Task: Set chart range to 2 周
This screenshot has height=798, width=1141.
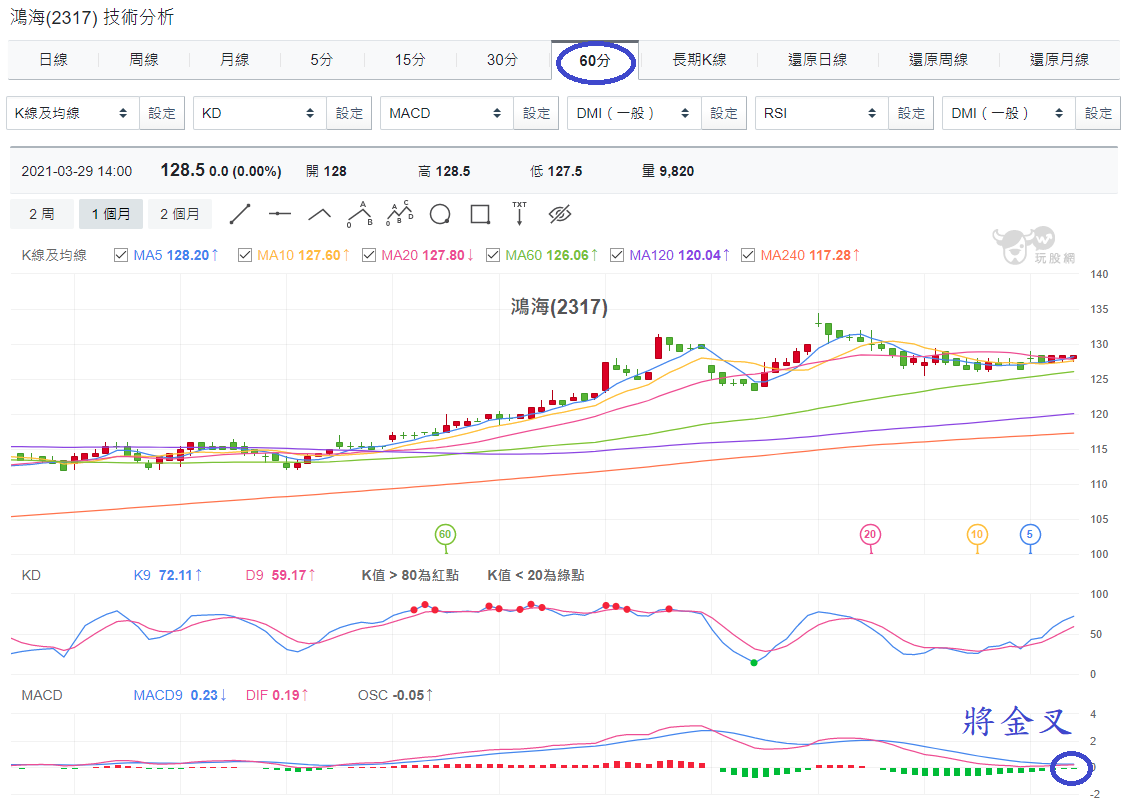Action: click(41, 214)
